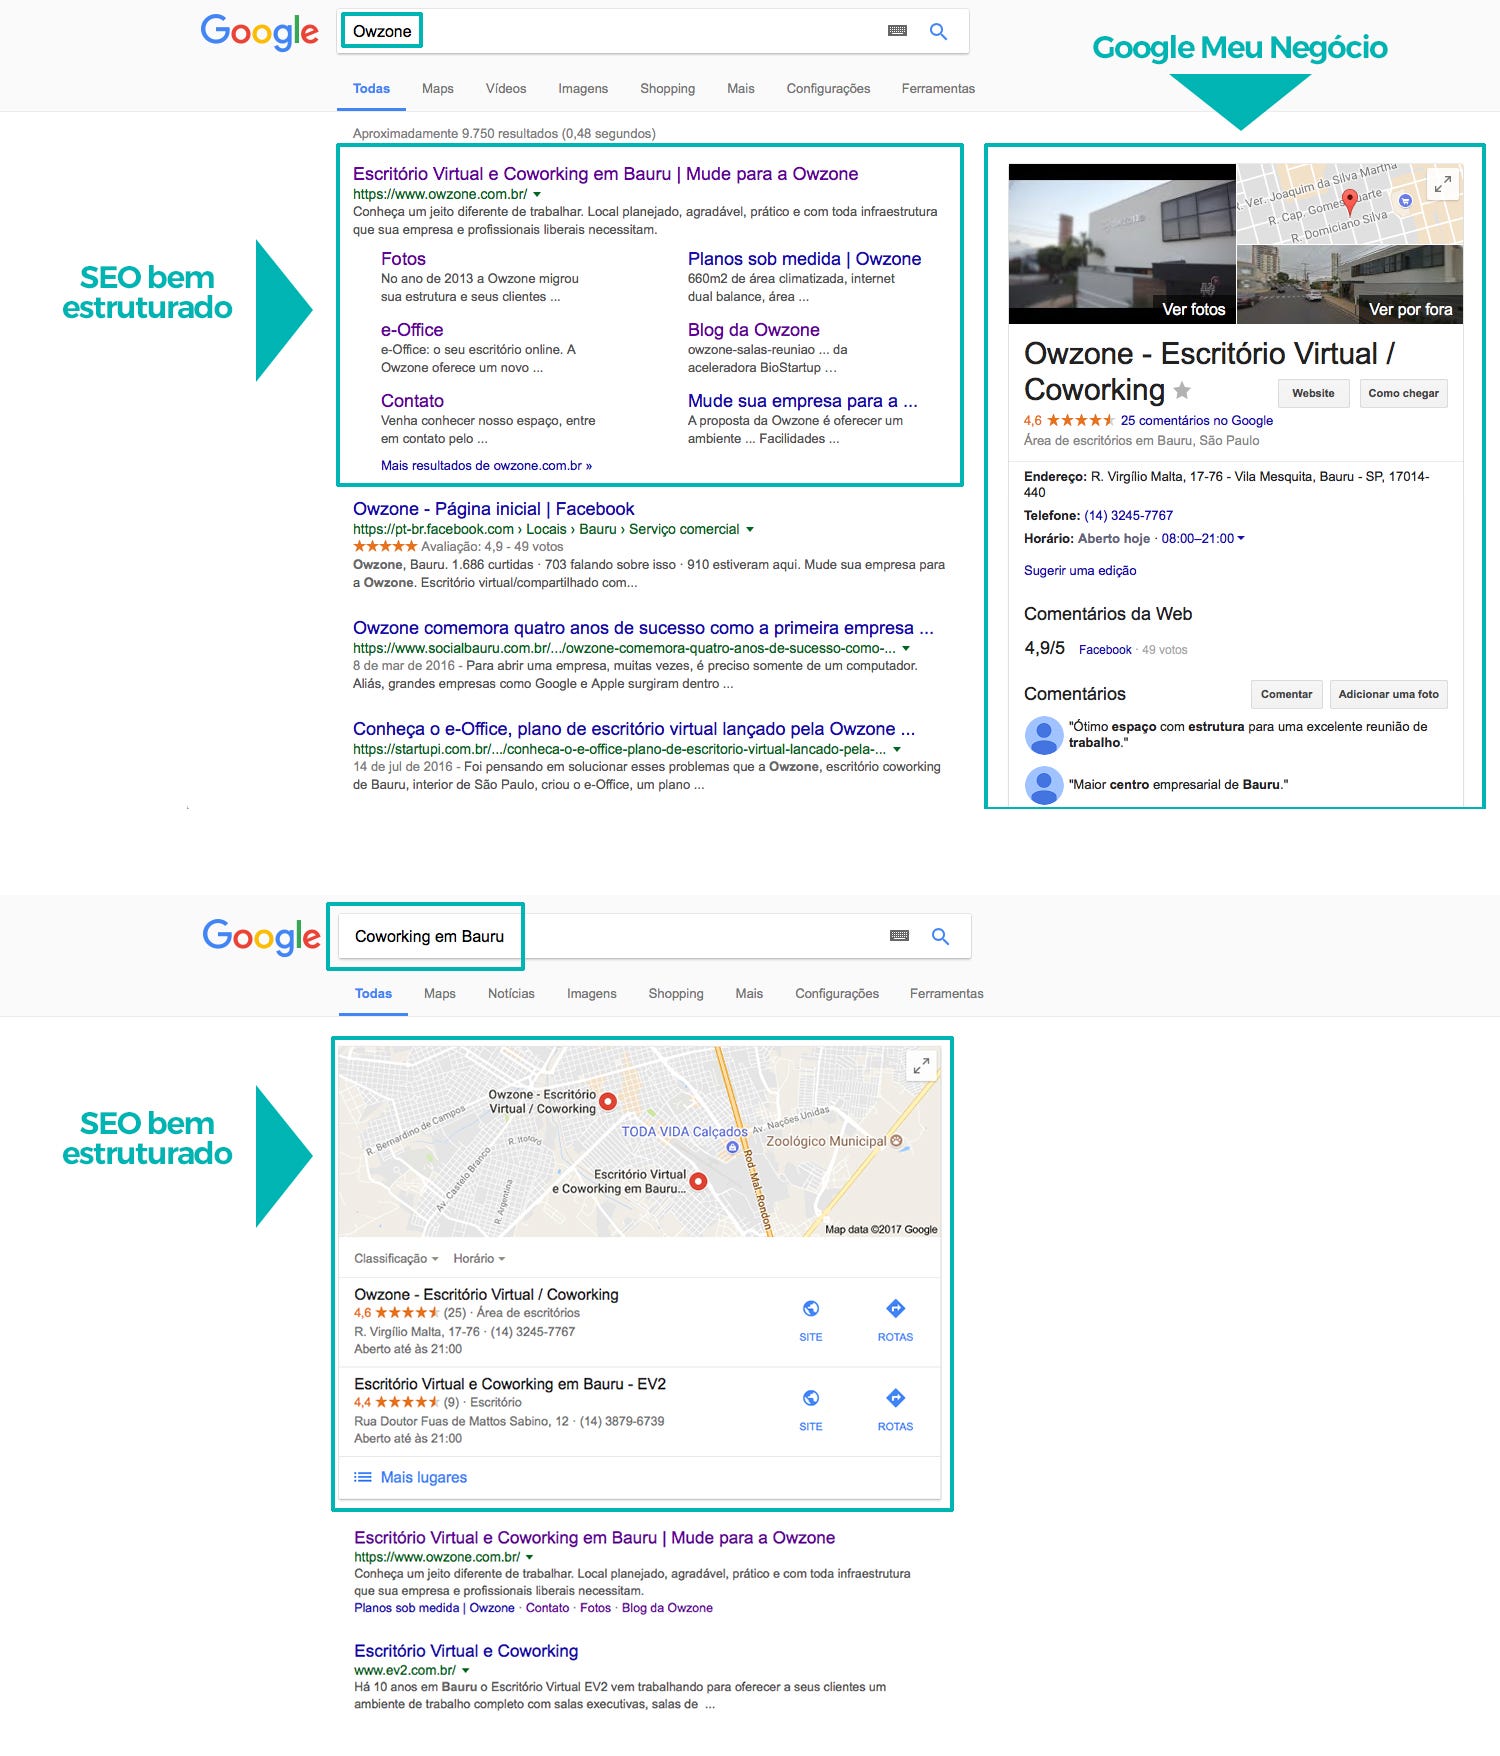Open '25 comentários no Google' link
The height and width of the screenshot is (1756, 1500).
[1197, 421]
